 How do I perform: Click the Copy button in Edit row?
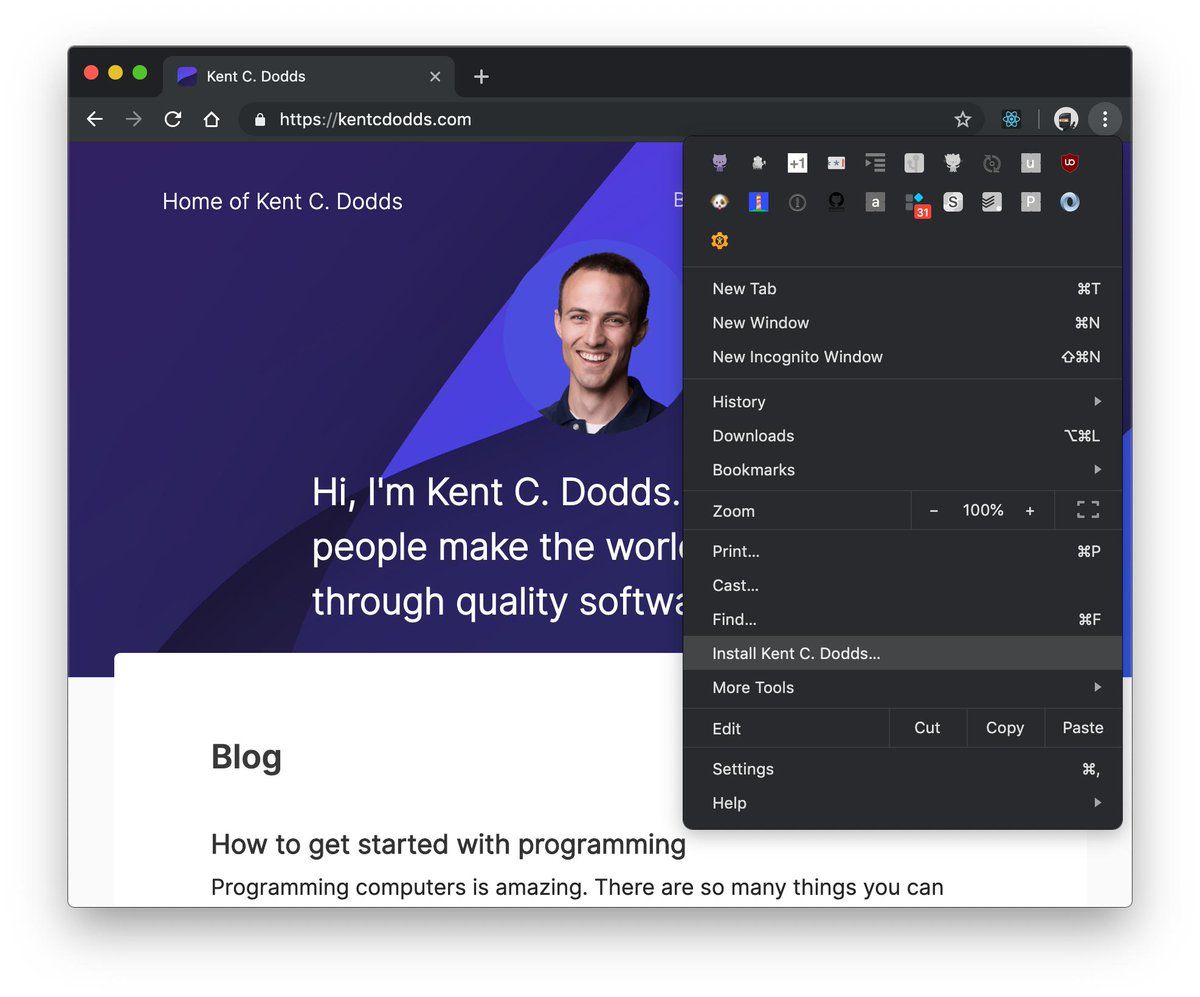coord(1004,728)
